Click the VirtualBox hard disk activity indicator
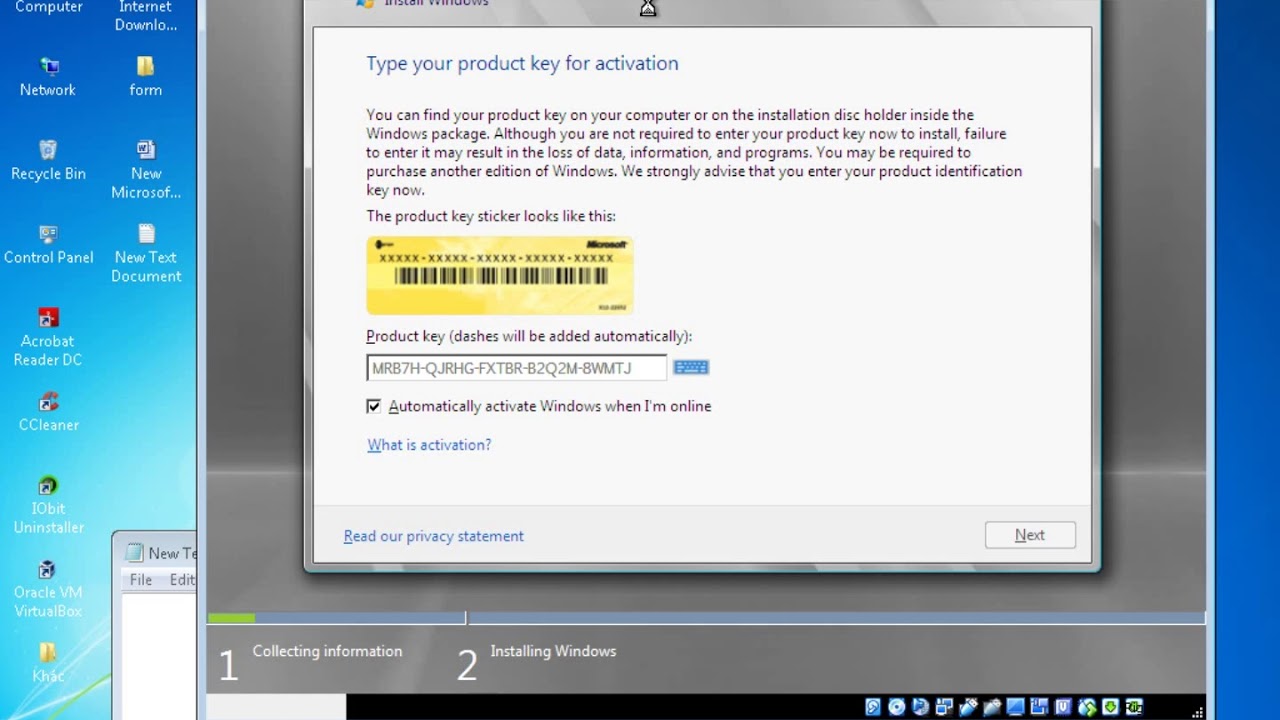This screenshot has height=720, width=1280. [x=873, y=707]
